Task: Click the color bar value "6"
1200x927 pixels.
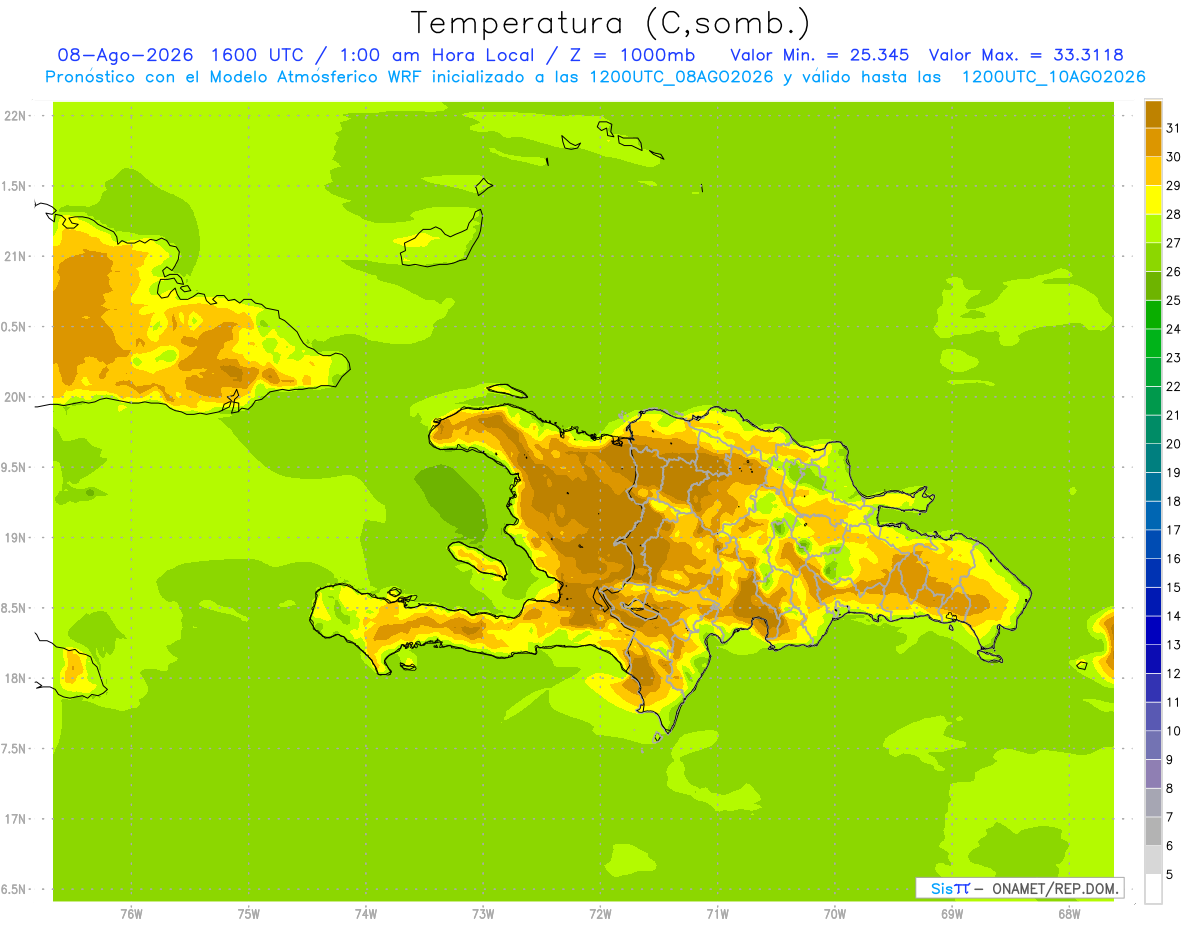Action: click(x=1170, y=846)
